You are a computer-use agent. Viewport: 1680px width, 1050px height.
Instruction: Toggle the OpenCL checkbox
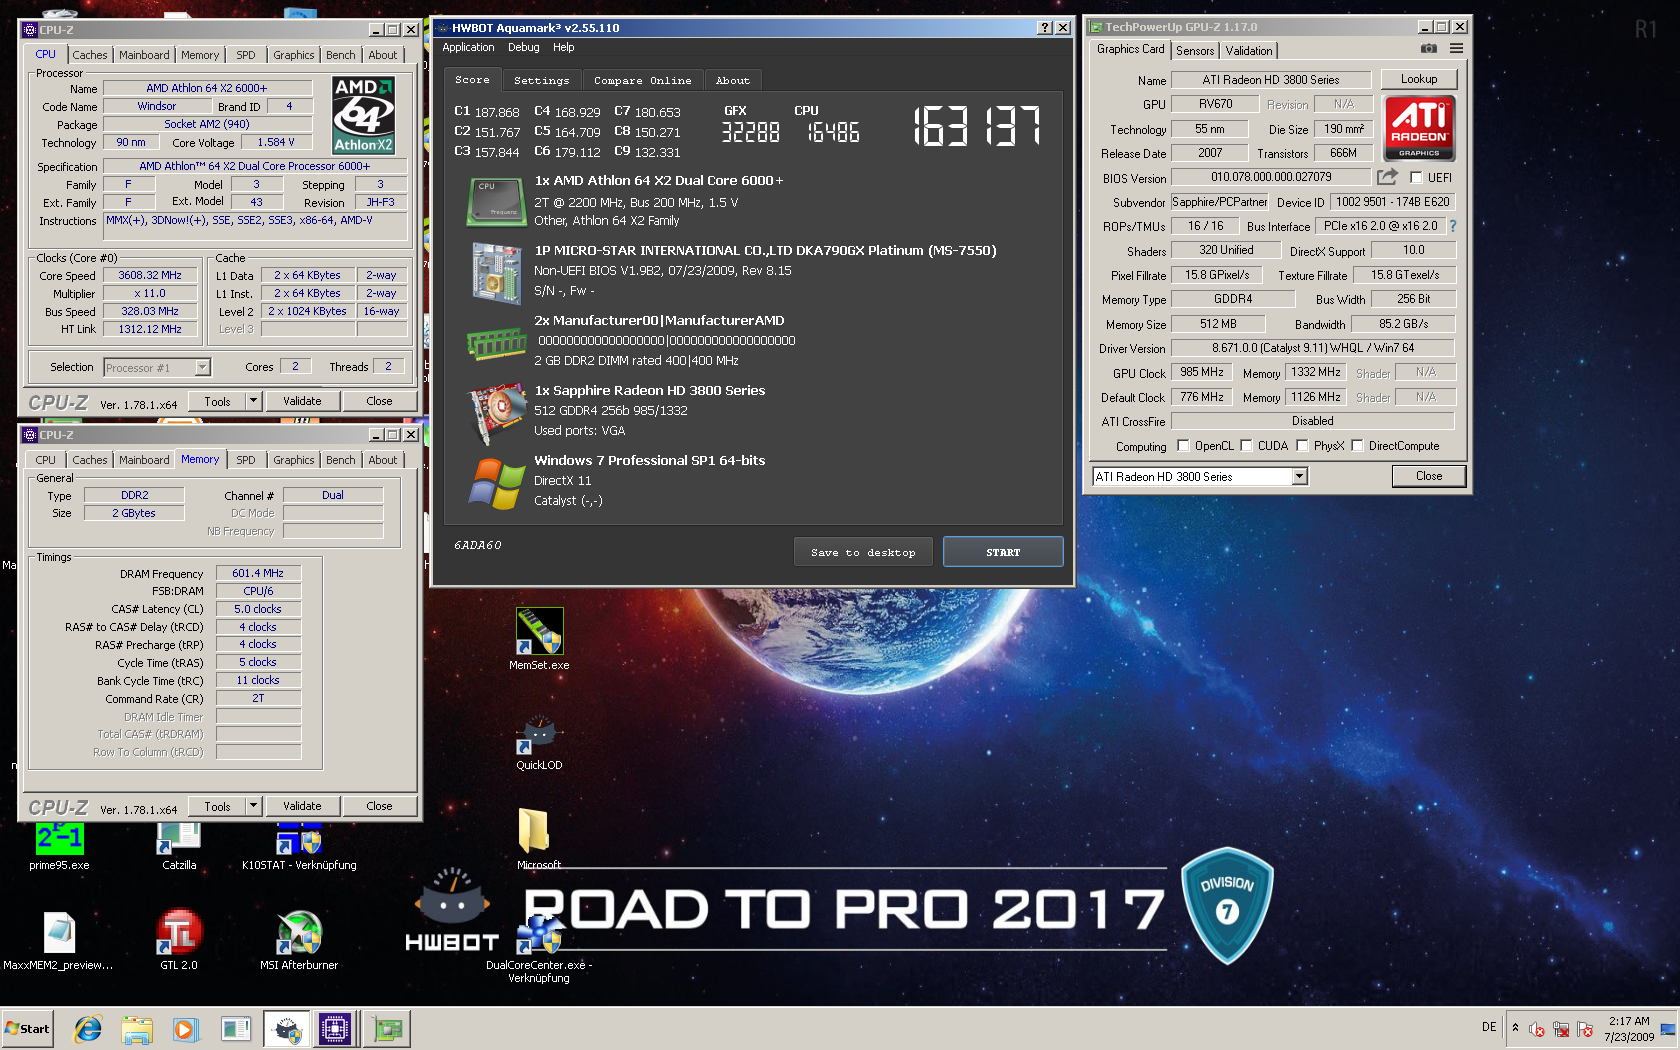pos(1183,446)
